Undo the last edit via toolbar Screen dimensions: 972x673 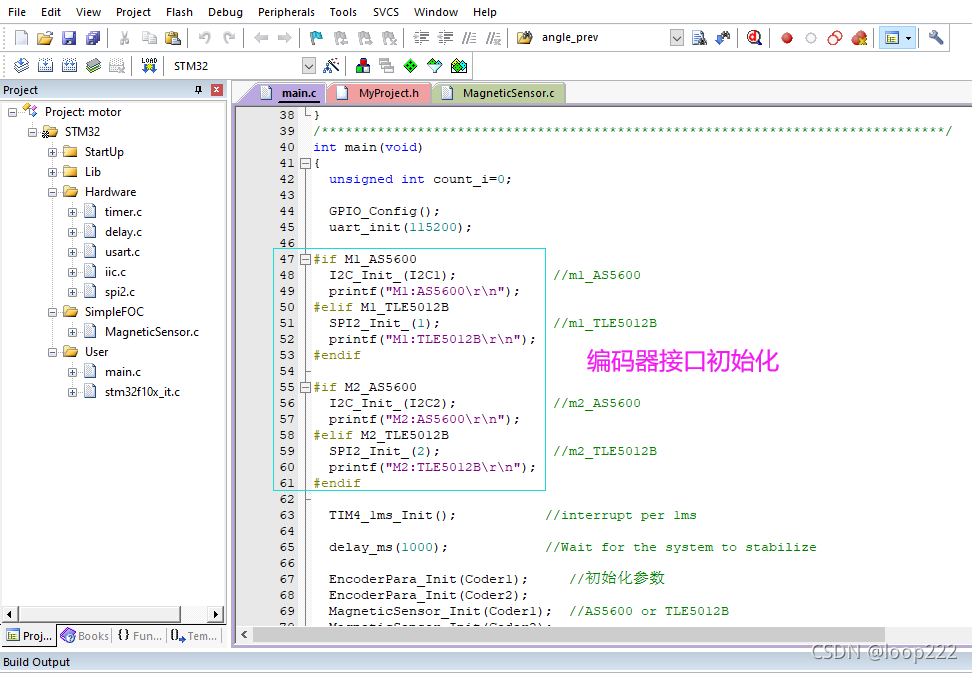pos(205,38)
